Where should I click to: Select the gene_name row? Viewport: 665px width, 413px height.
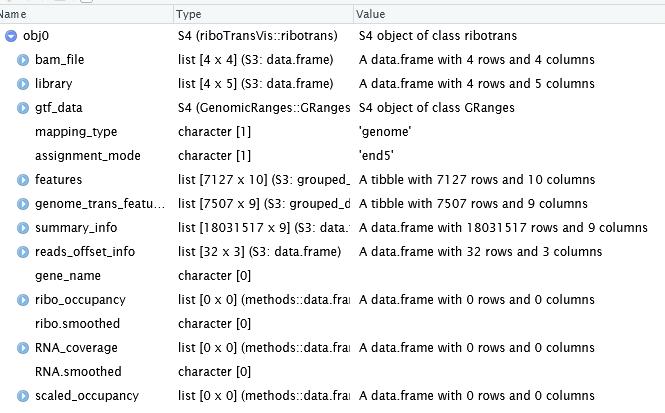pyautogui.click(x=332, y=276)
